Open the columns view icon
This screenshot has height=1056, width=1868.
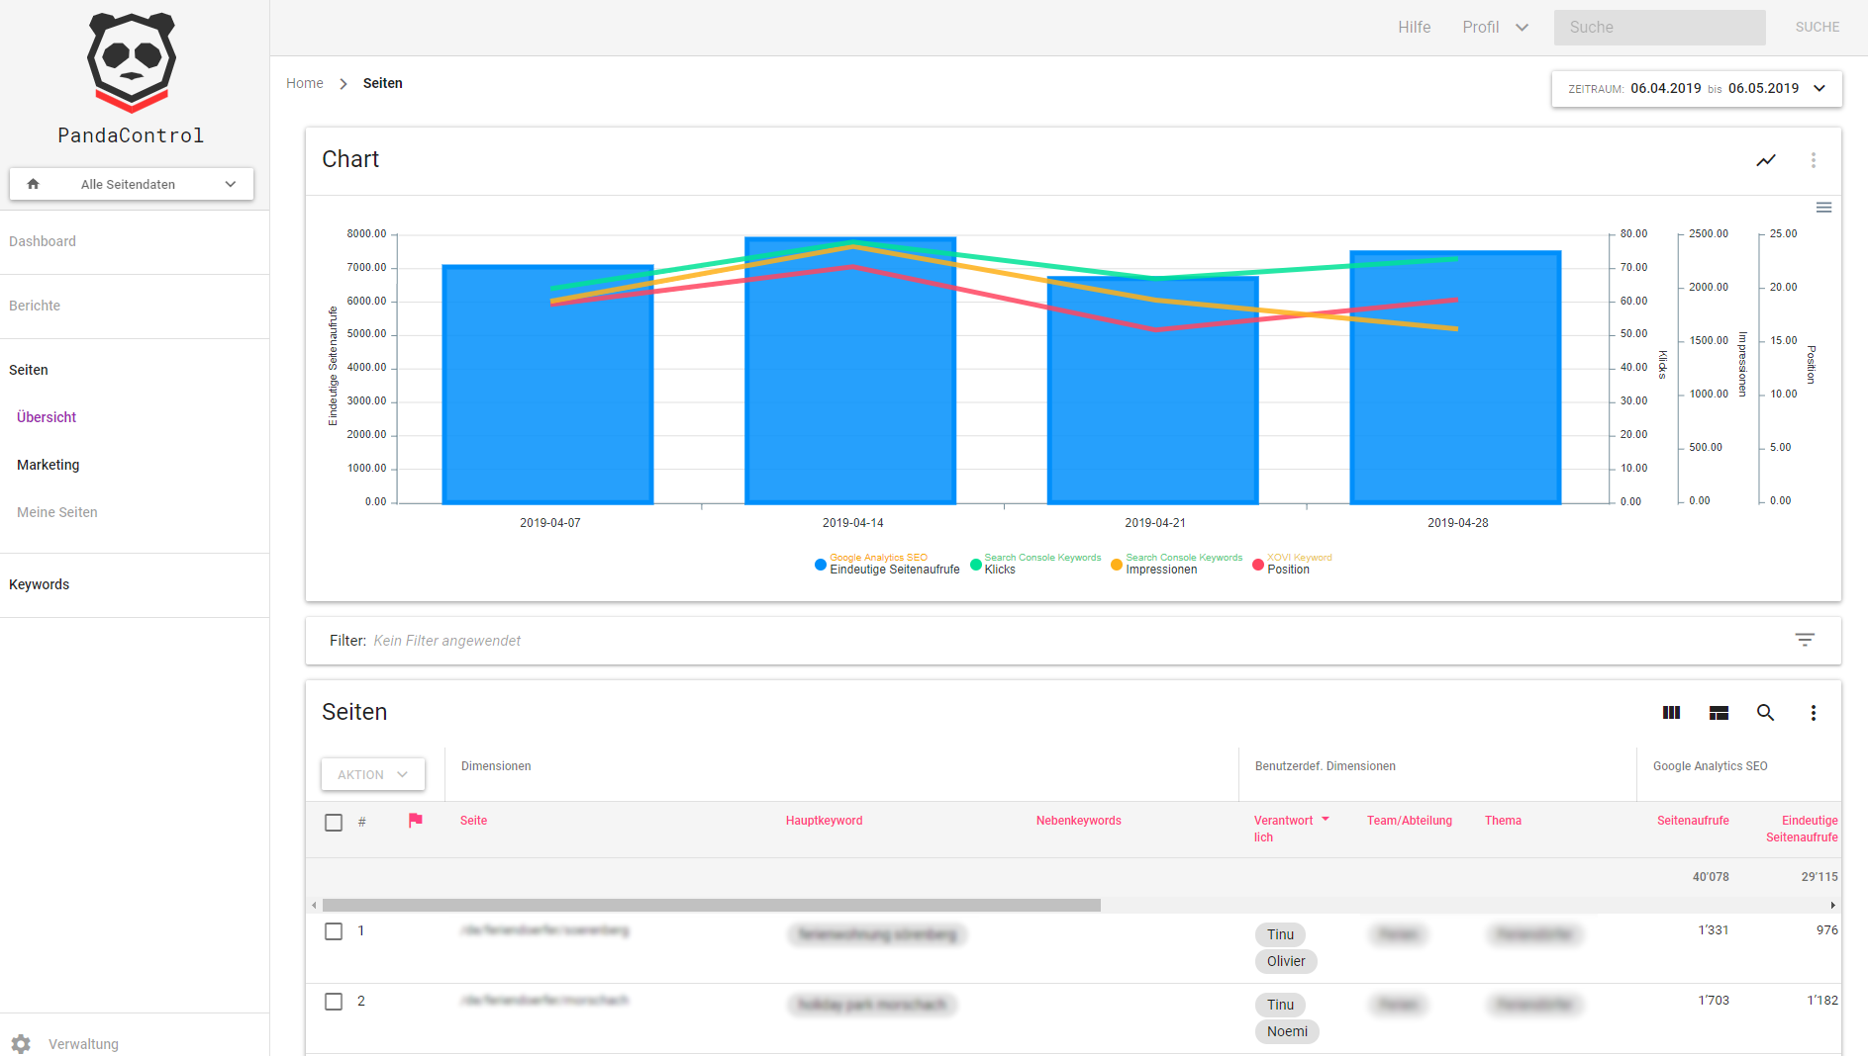(x=1671, y=712)
